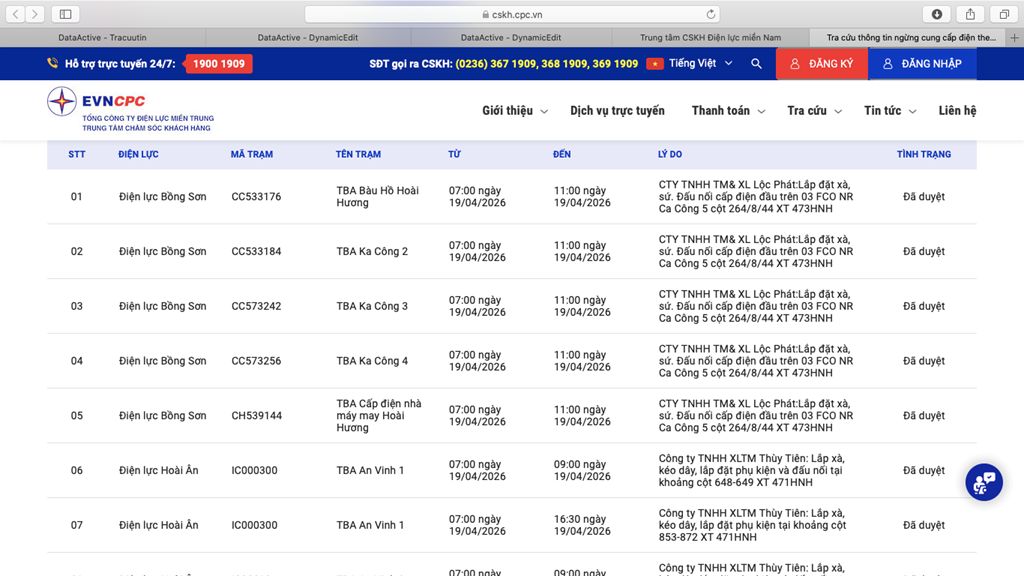The image size is (1024, 576).
Task: Expand the Giới thiệu menu
Action: click(x=514, y=111)
